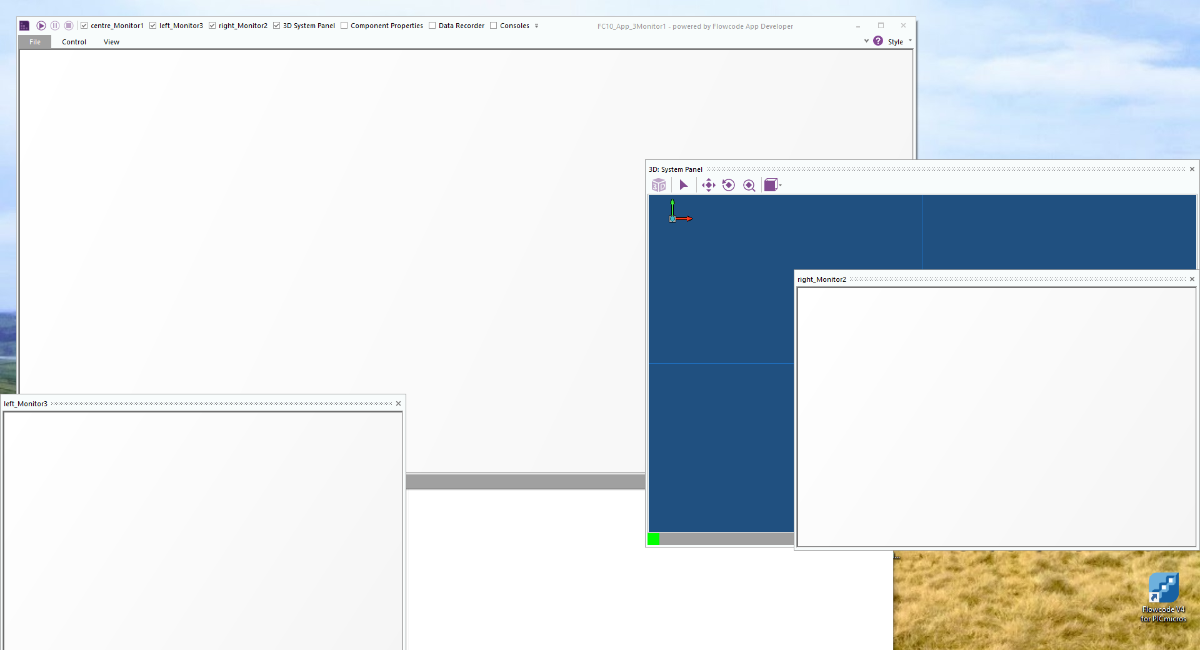Expand the view options dropdown in the 3D panel
The width and height of the screenshot is (1200, 650).
(x=780, y=185)
